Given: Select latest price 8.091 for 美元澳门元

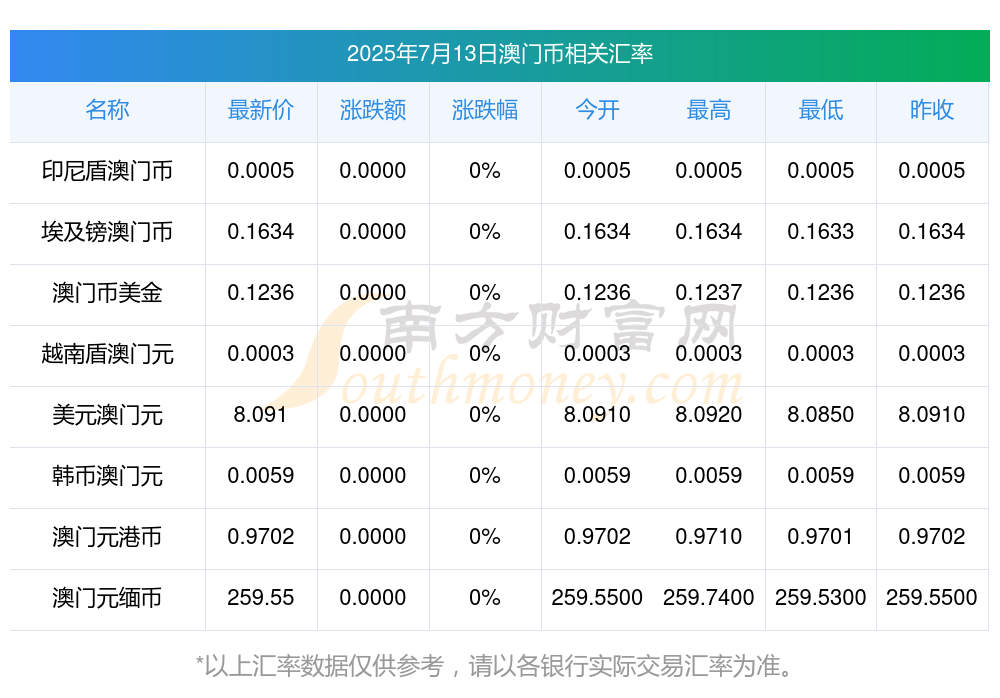Looking at the screenshot, I should 260,415.
